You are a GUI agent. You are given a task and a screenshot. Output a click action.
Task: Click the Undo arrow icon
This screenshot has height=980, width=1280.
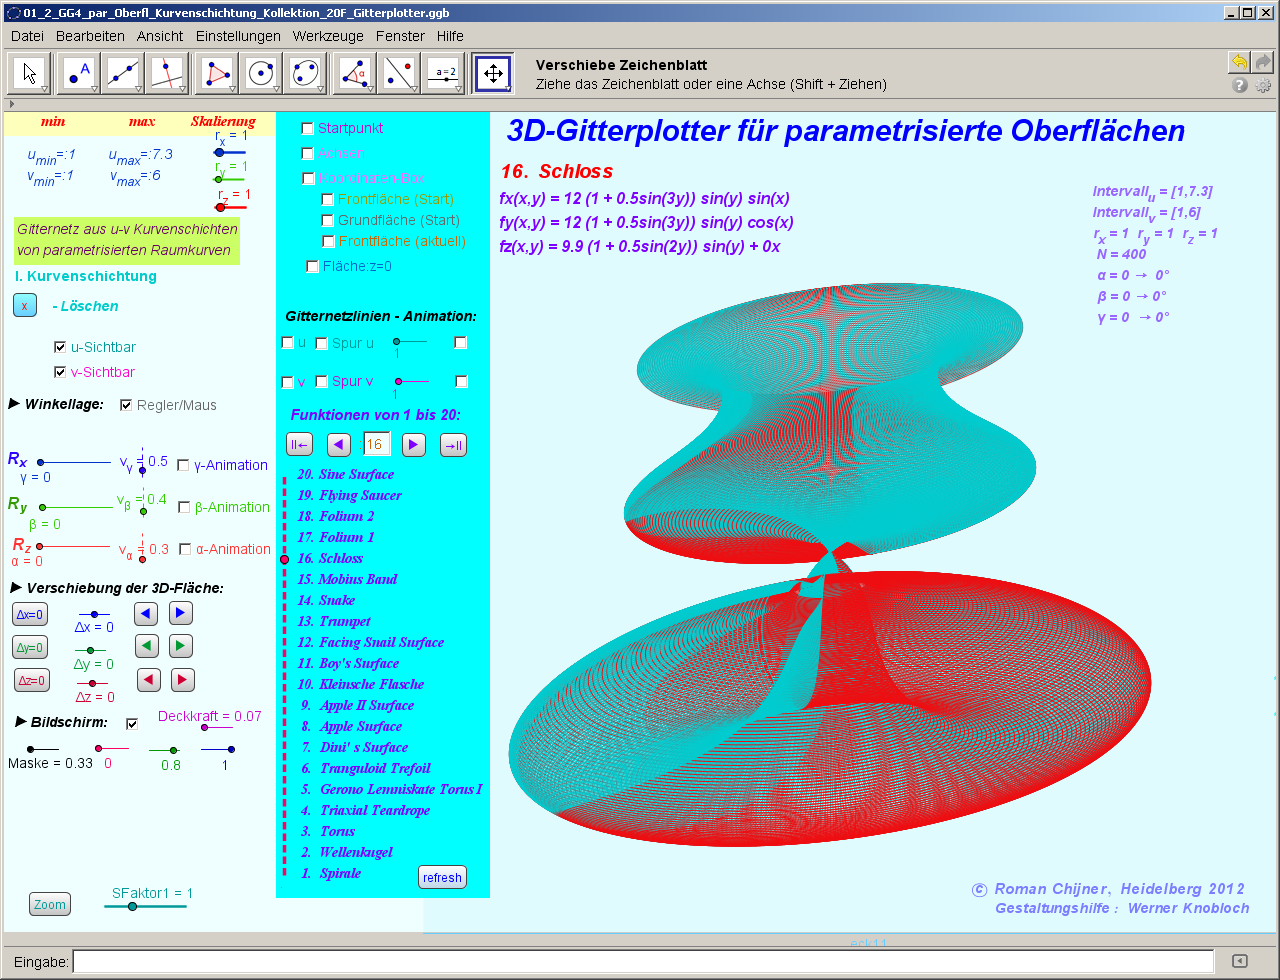tap(1240, 62)
